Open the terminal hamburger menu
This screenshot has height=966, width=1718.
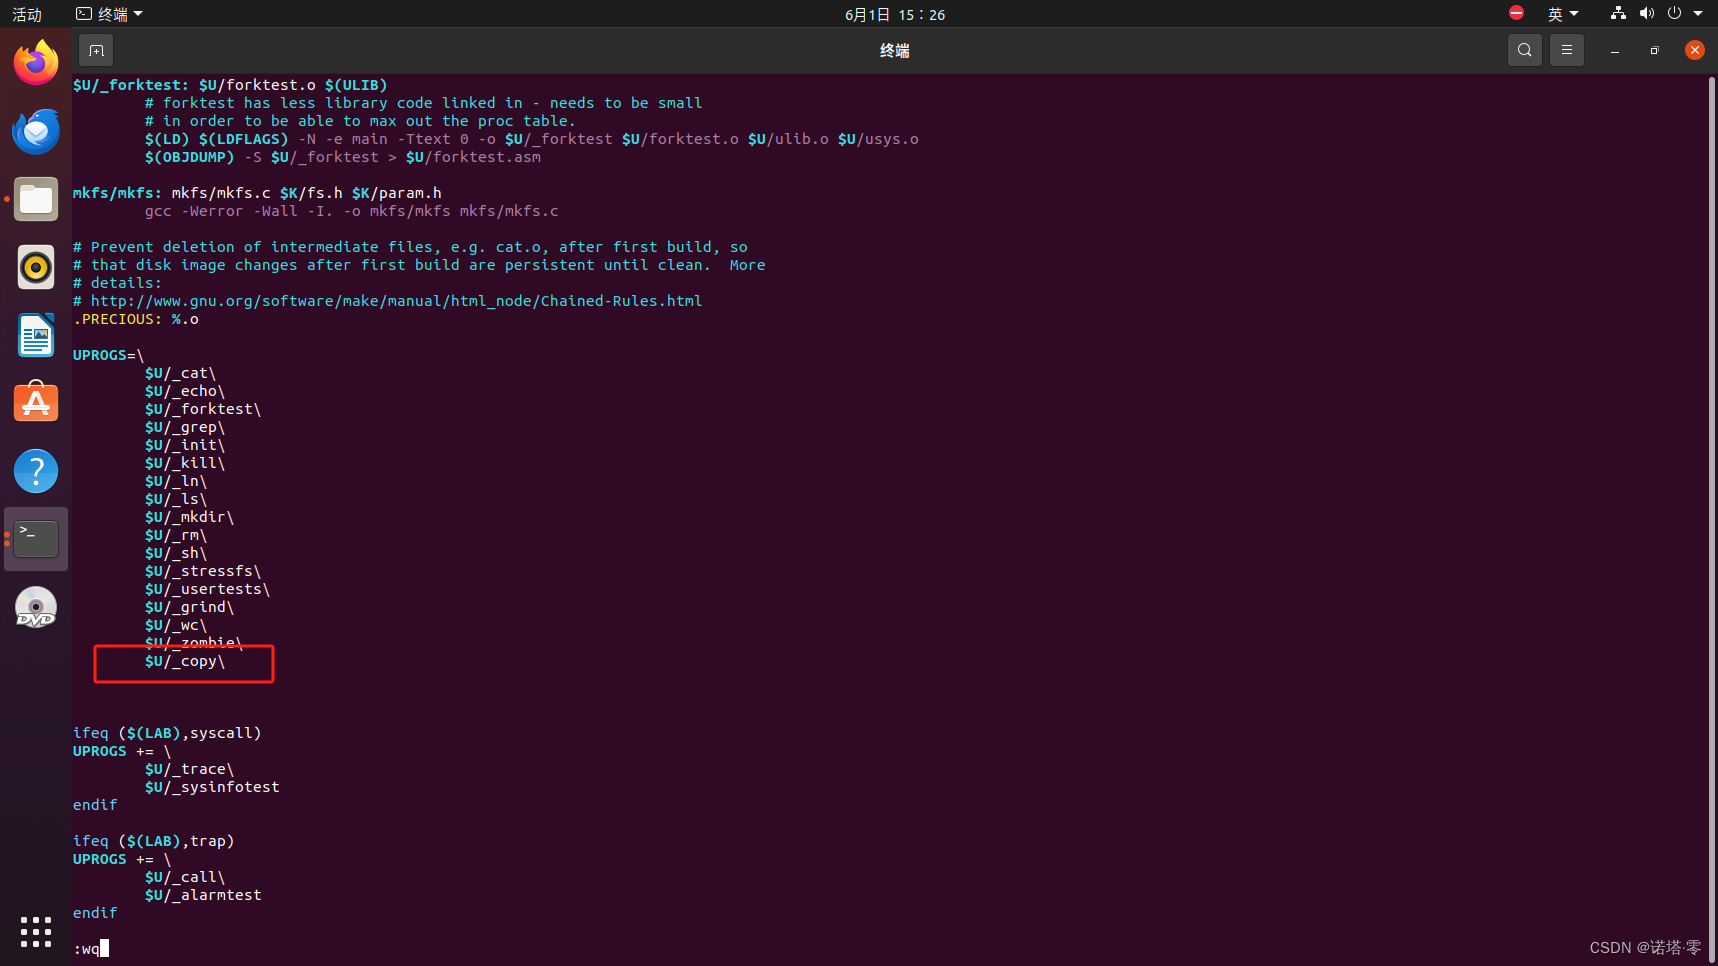(x=1566, y=49)
